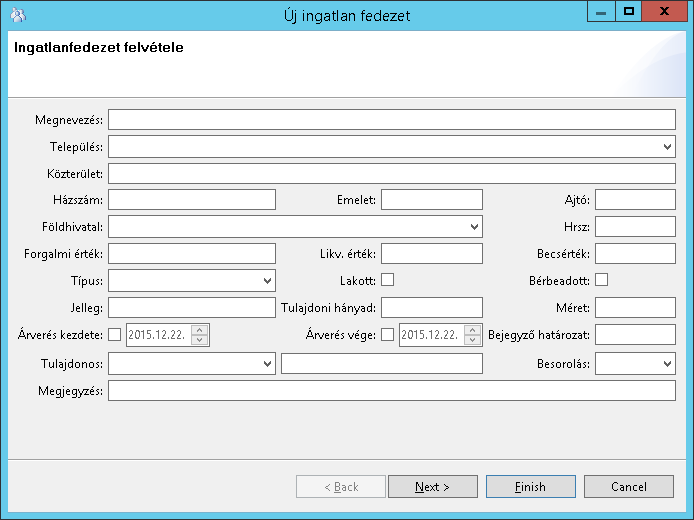The height and width of the screenshot is (520, 694).
Task: Click into the Házszám field
Action: pos(191,200)
